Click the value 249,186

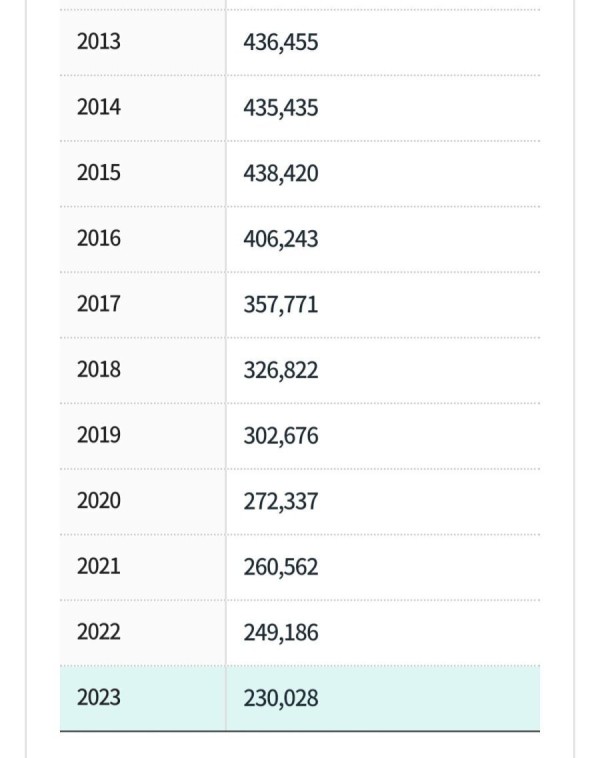click(281, 633)
